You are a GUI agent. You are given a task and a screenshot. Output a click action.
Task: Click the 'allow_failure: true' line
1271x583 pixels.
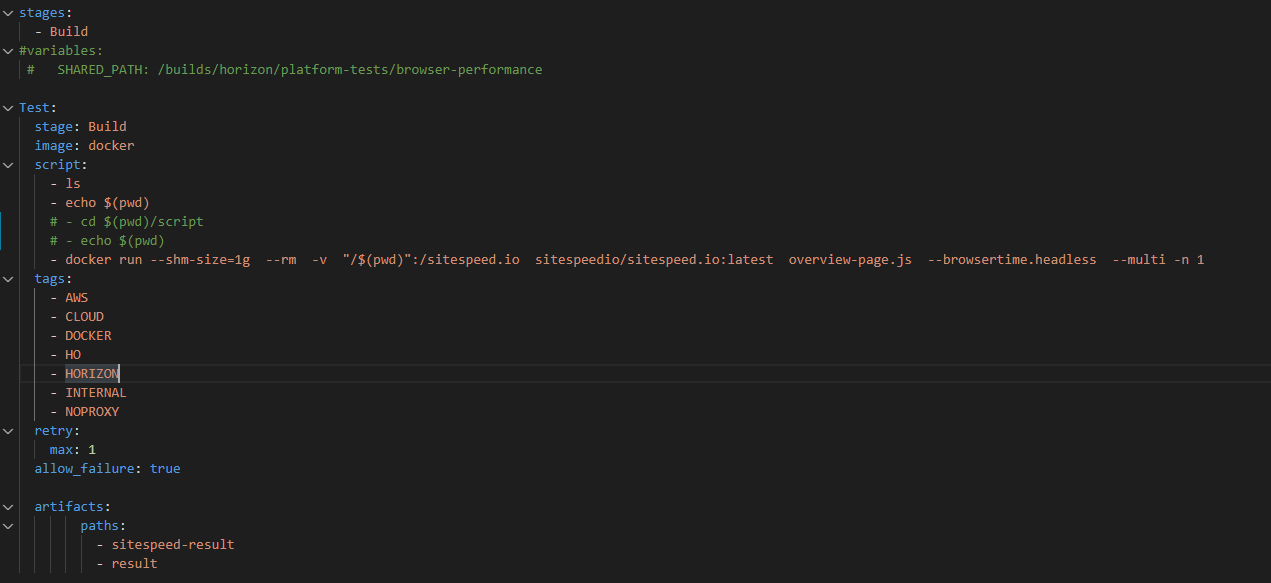(107, 469)
